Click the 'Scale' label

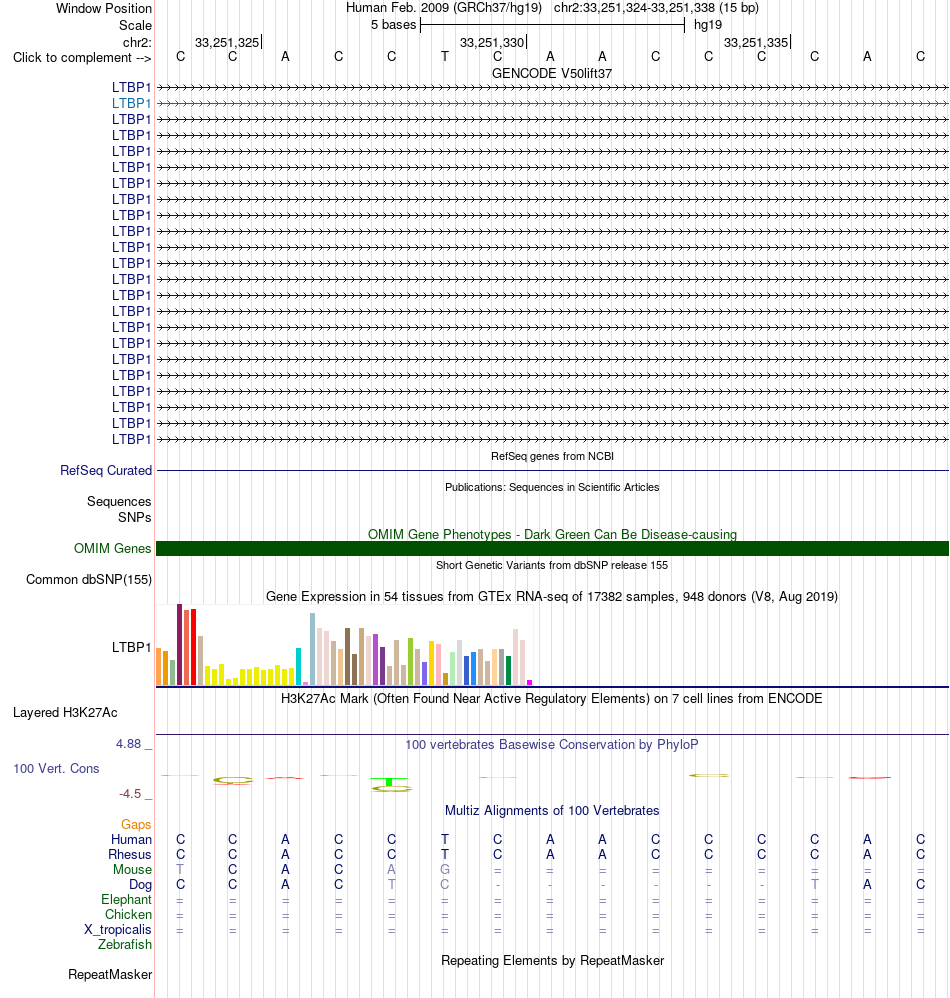[x=135, y=25]
